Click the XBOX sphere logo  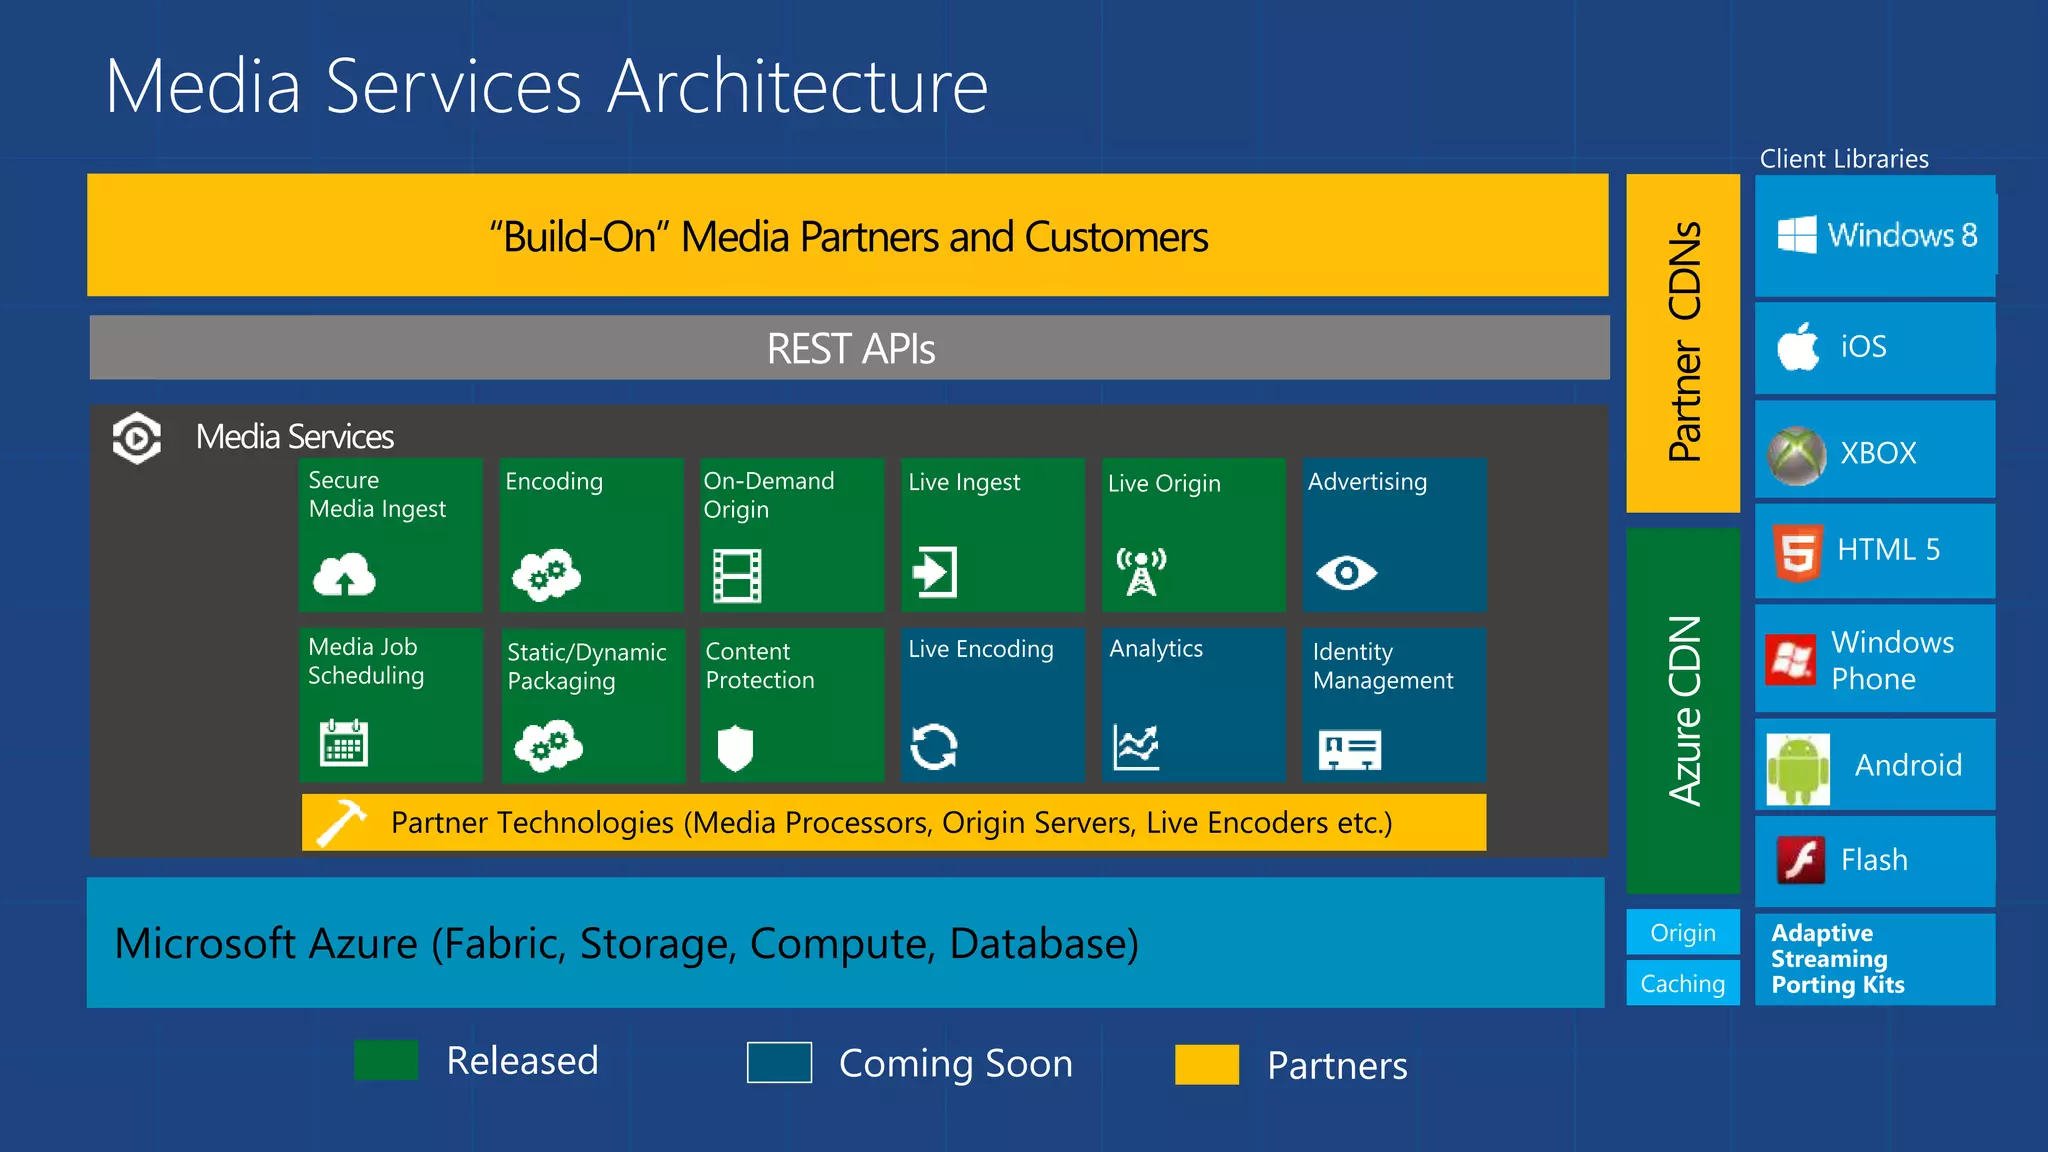coord(1797,455)
